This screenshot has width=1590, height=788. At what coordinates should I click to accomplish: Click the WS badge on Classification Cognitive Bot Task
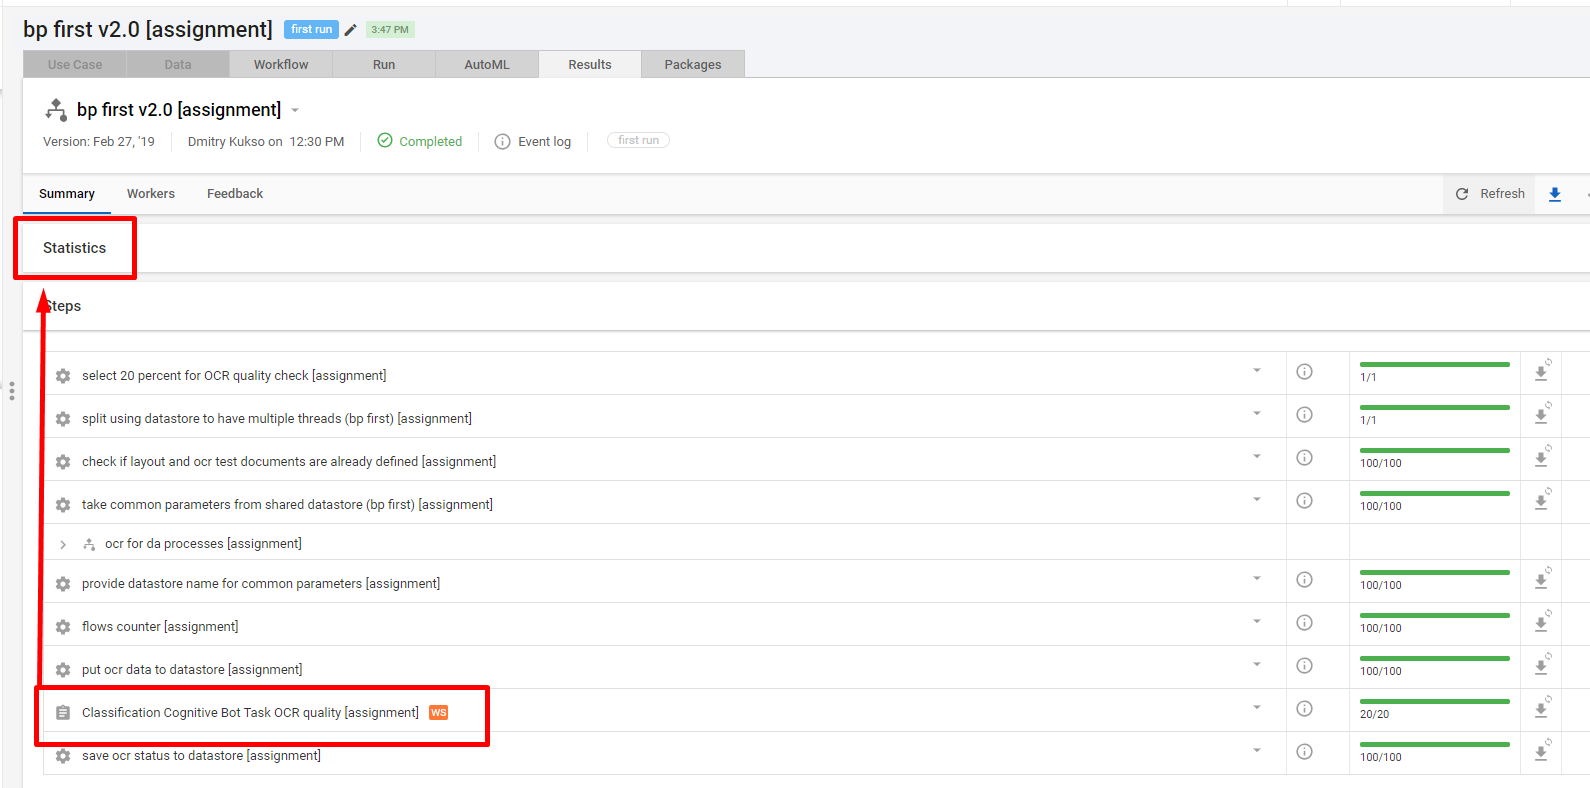(x=438, y=713)
